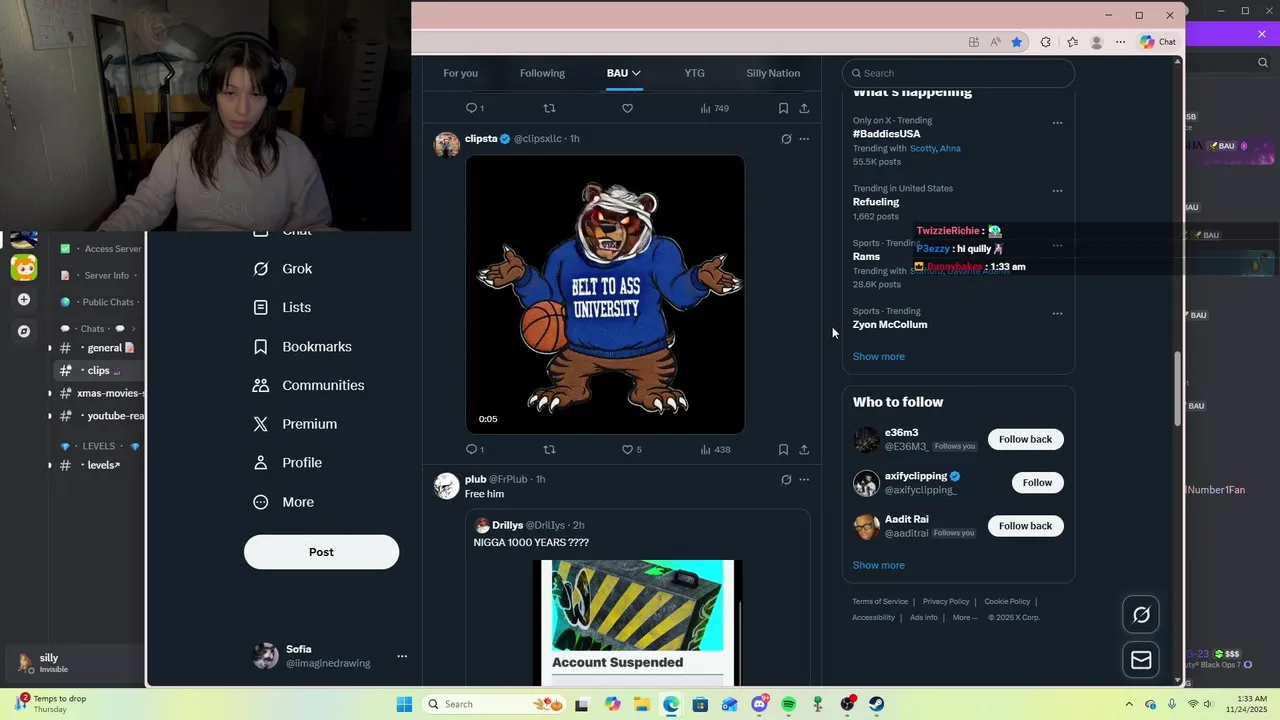Bookmark the top post with 749 views
This screenshot has height=720, width=1280.
783,108
